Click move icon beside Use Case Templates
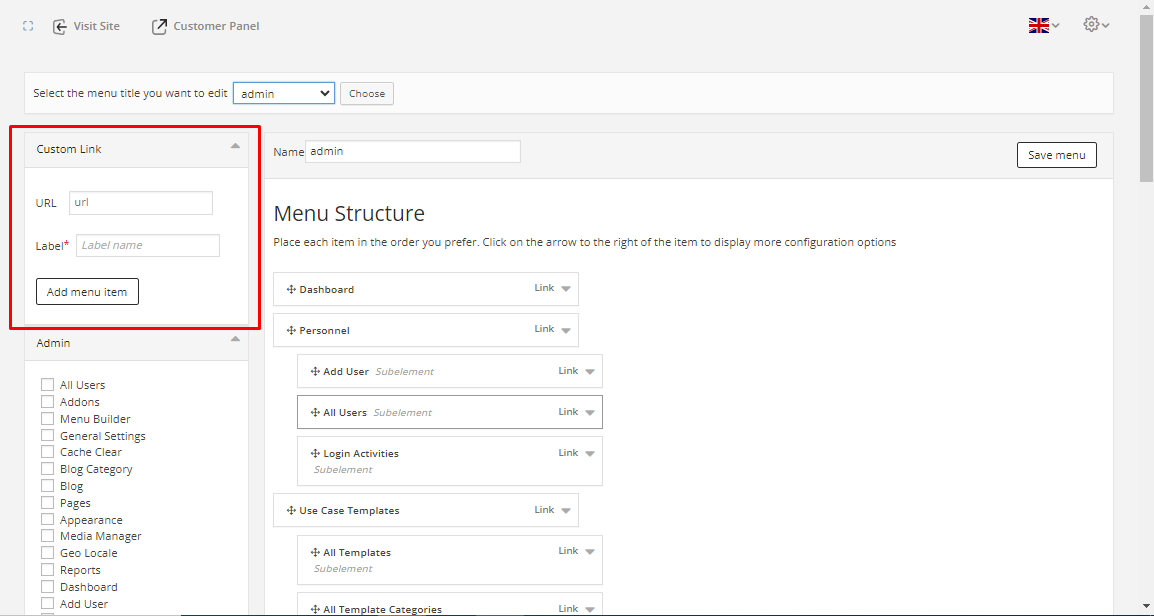Image resolution: width=1154 pixels, height=616 pixels. (291, 511)
